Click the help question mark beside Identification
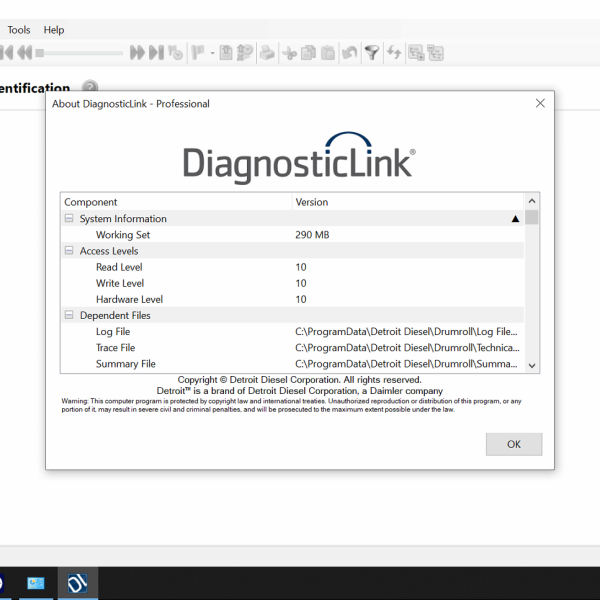This screenshot has width=600, height=600. tap(90, 86)
